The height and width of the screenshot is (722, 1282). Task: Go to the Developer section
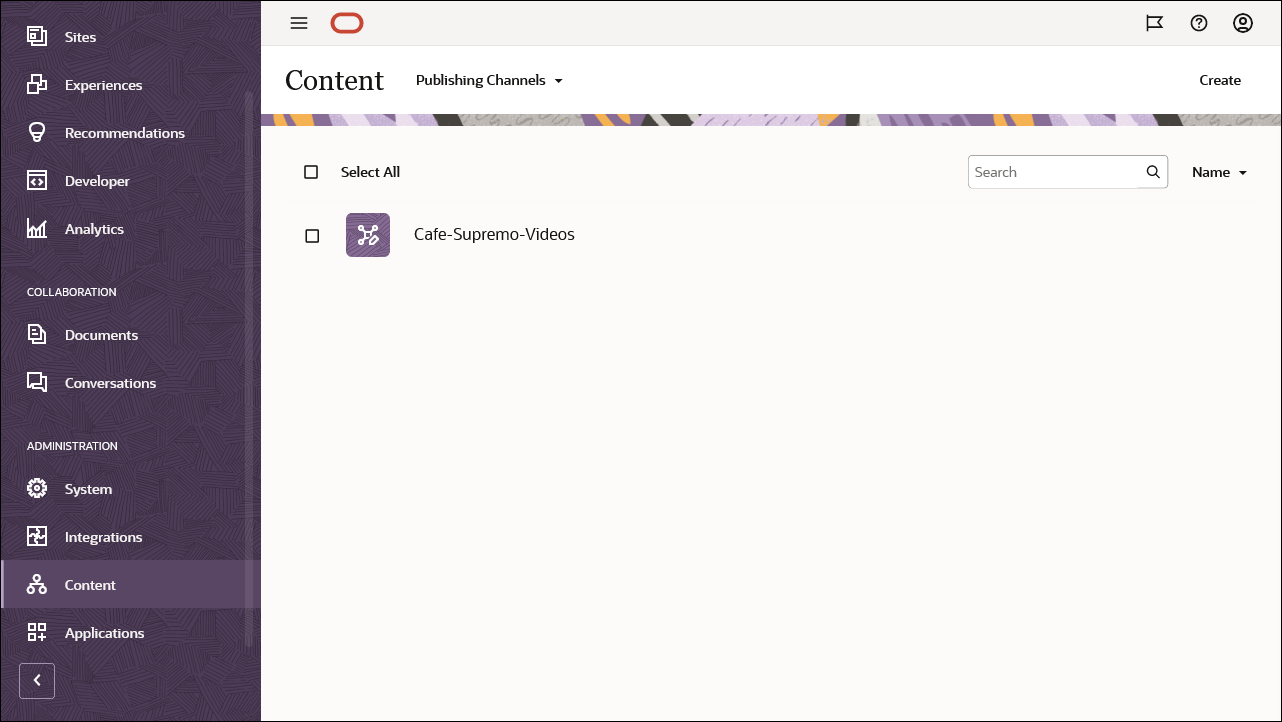click(96, 180)
